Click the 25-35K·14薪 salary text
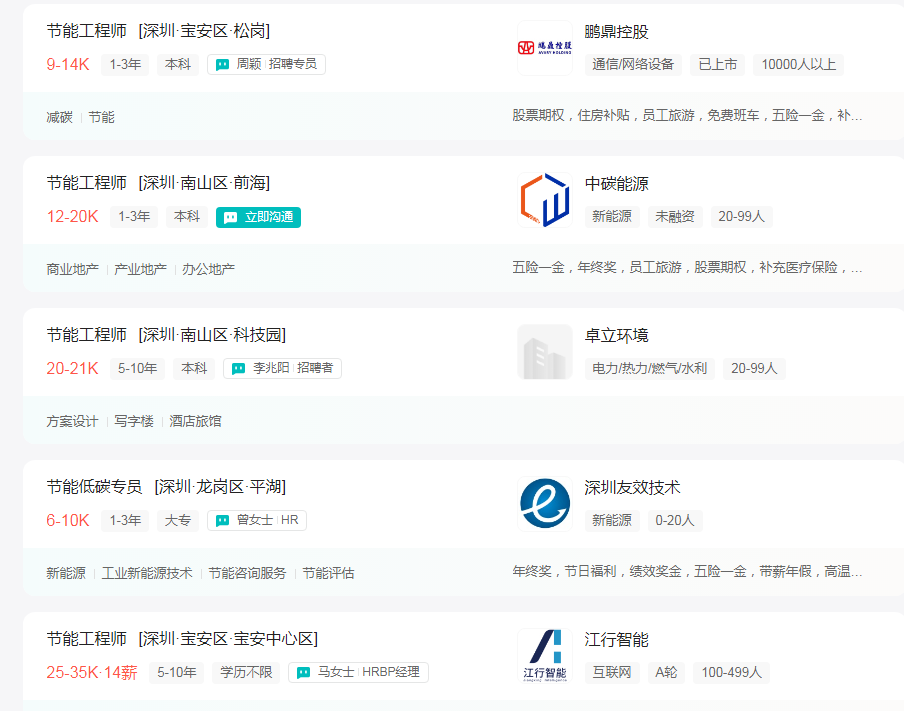This screenshot has width=904, height=711. pyautogui.click(x=92, y=672)
